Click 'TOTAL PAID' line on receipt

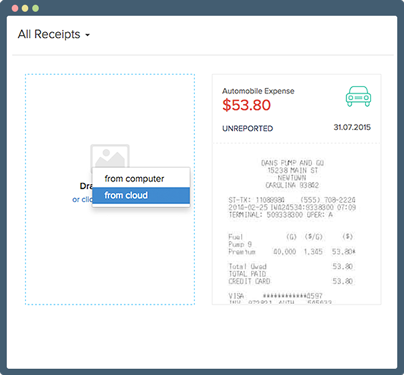pyautogui.click(x=247, y=274)
